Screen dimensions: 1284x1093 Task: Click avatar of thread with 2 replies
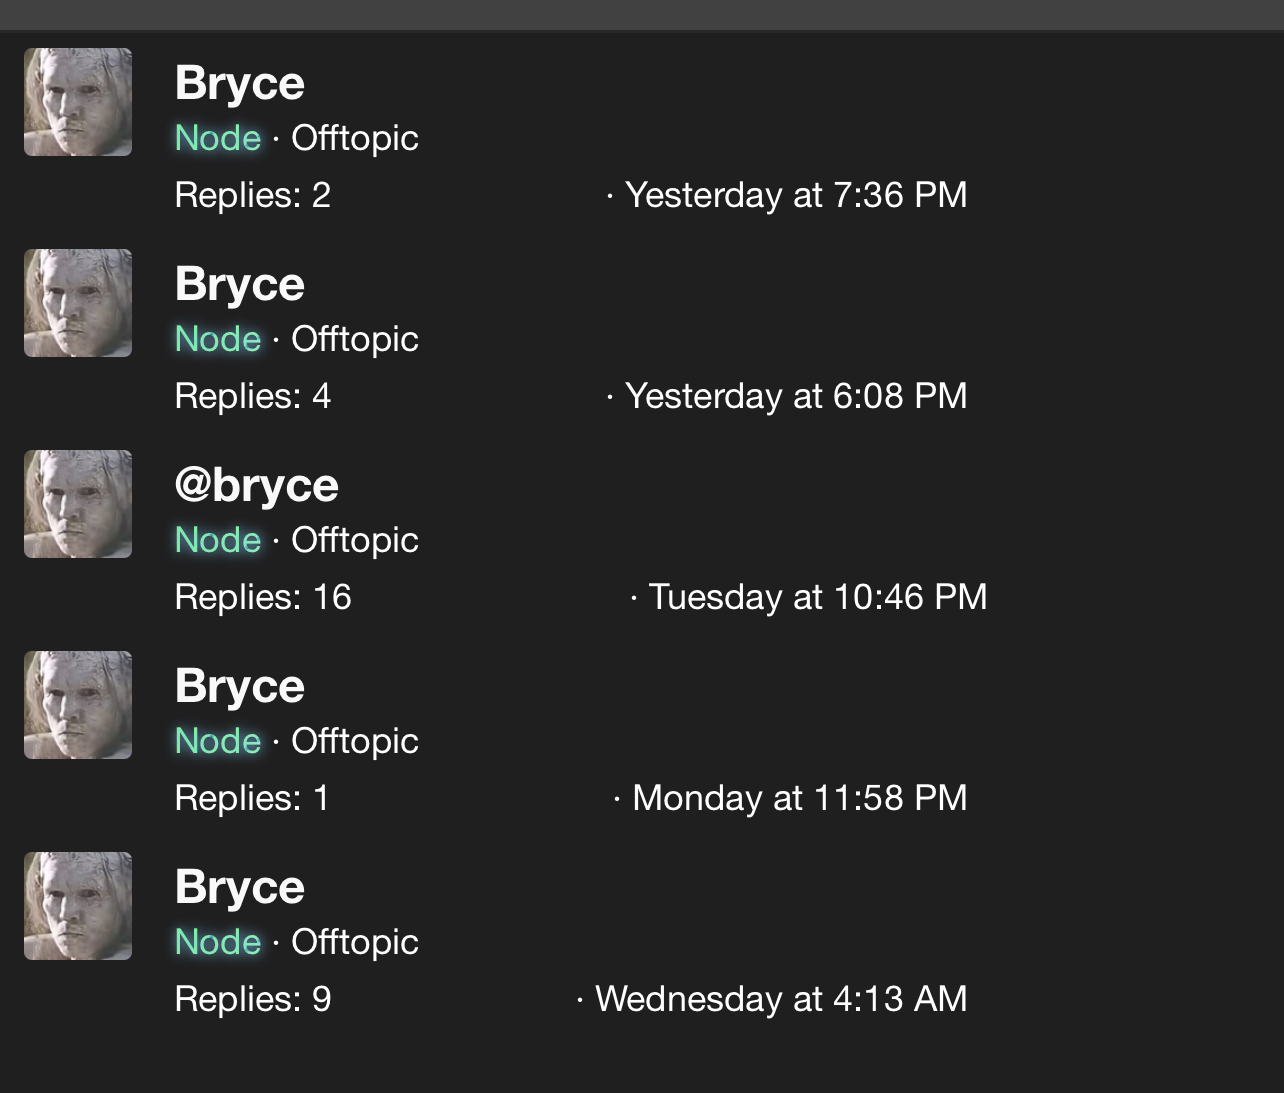tap(78, 102)
